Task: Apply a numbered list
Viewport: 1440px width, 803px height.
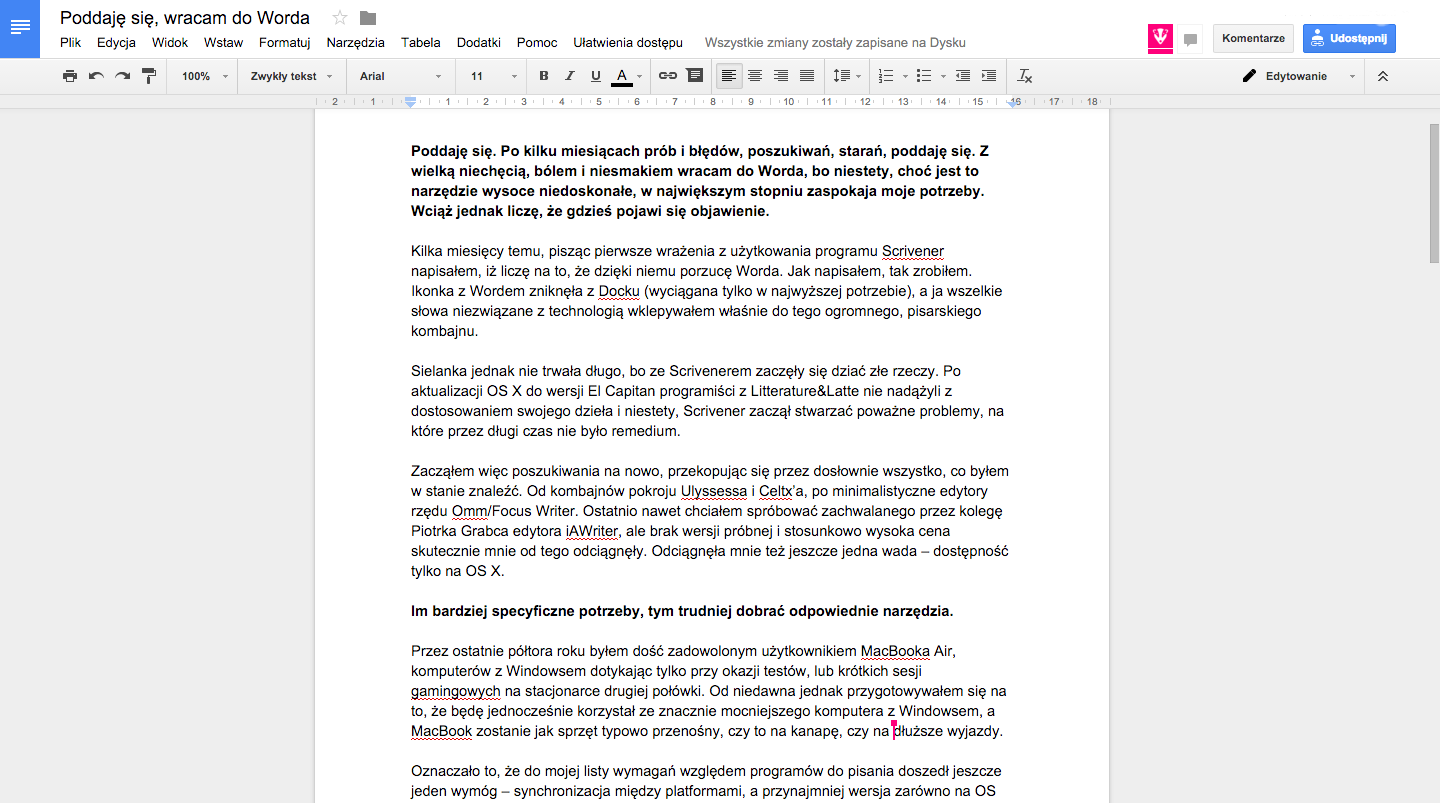Action: (x=886, y=76)
